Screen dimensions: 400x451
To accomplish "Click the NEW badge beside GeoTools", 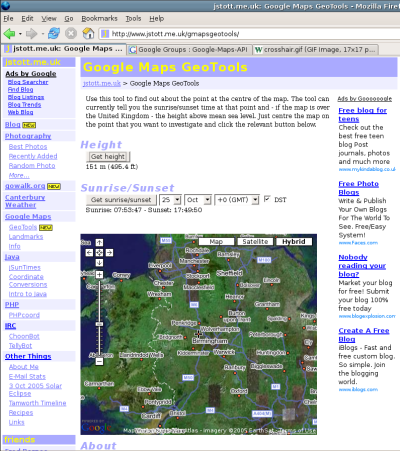I will [x=46, y=228].
